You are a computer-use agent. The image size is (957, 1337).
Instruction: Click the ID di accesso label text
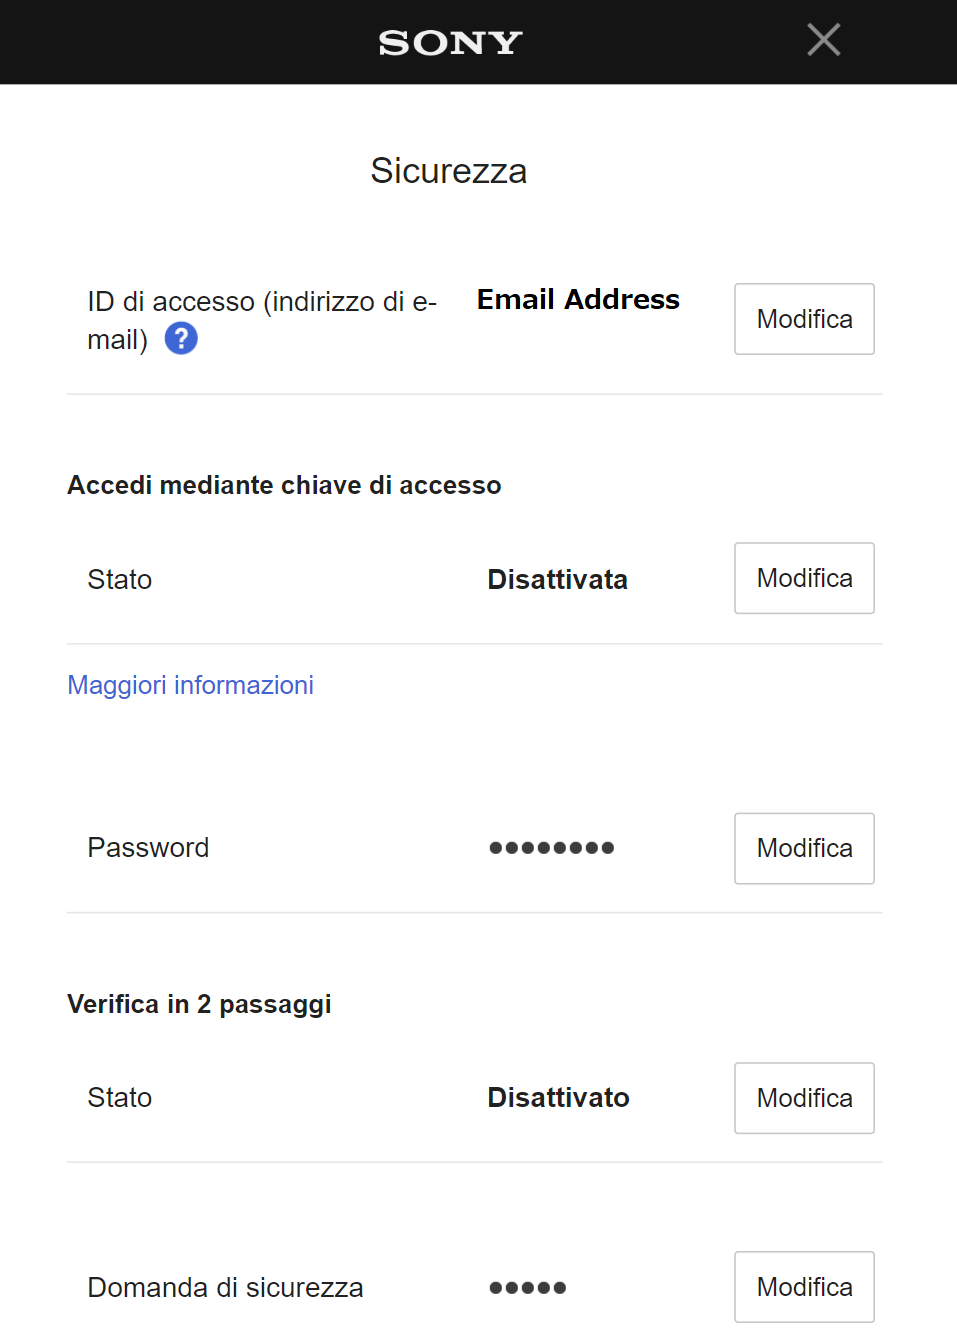[262, 302]
